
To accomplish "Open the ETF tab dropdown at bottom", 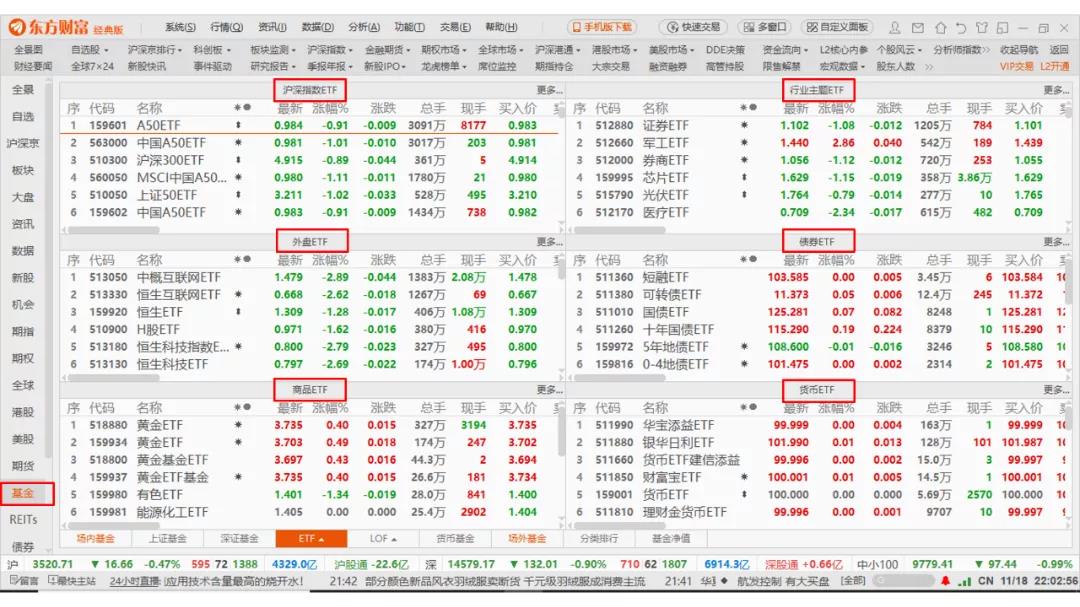I will [311, 538].
